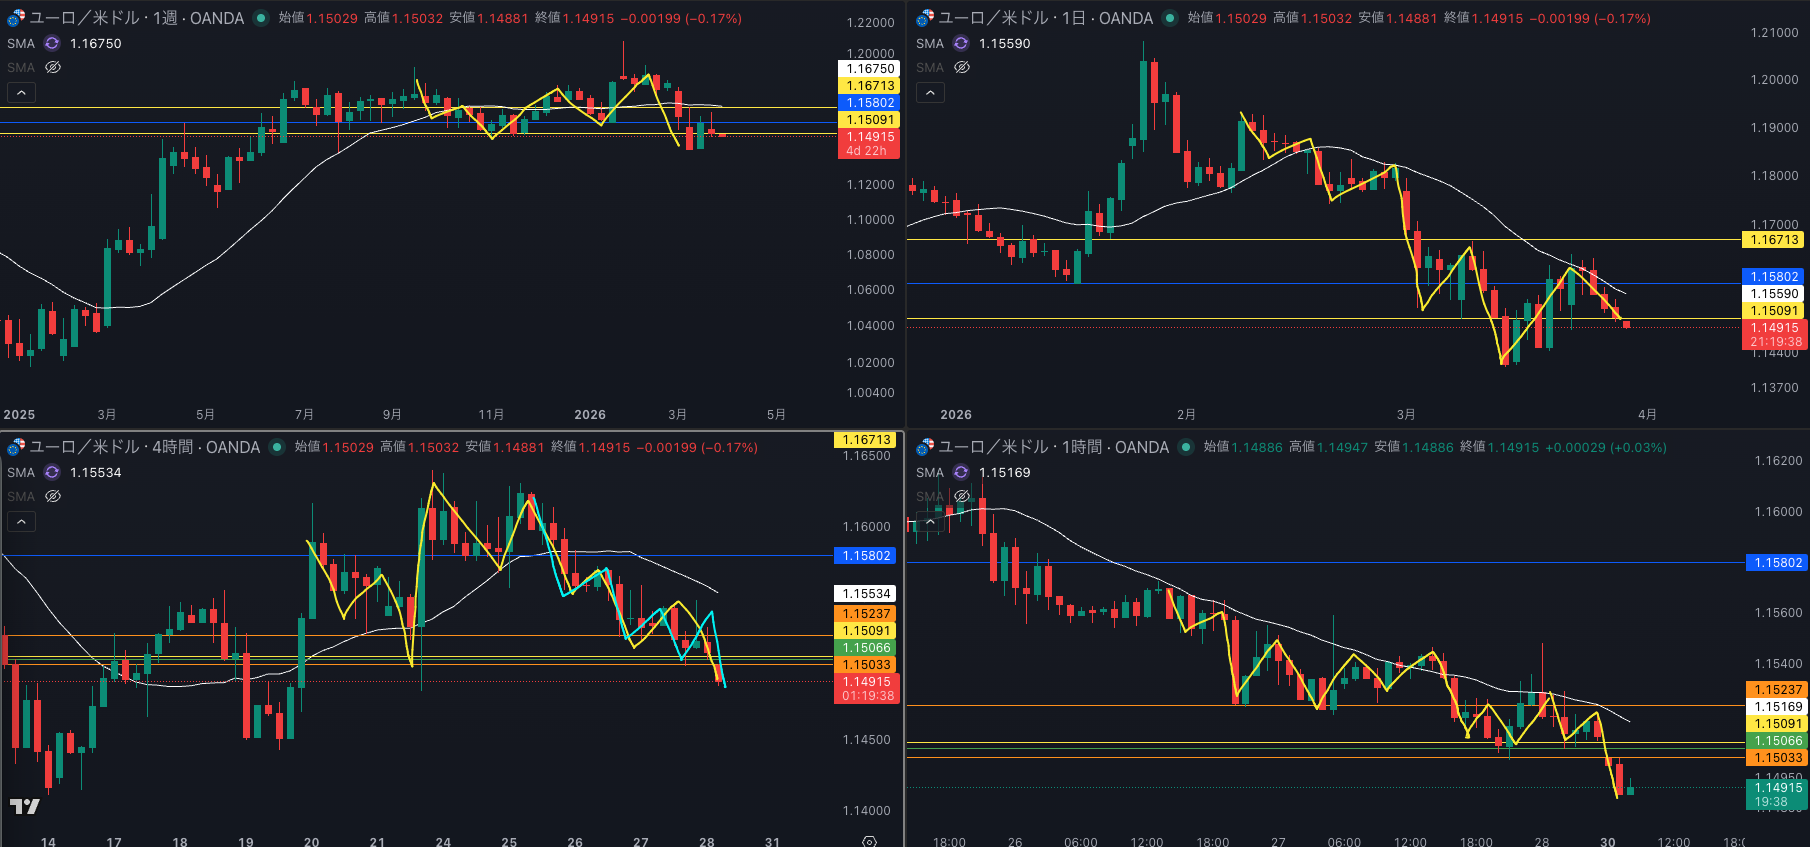Click the SMA refresh icon in the 1-hour chart
This screenshot has height=847, width=1810.
pyautogui.click(x=961, y=472)
